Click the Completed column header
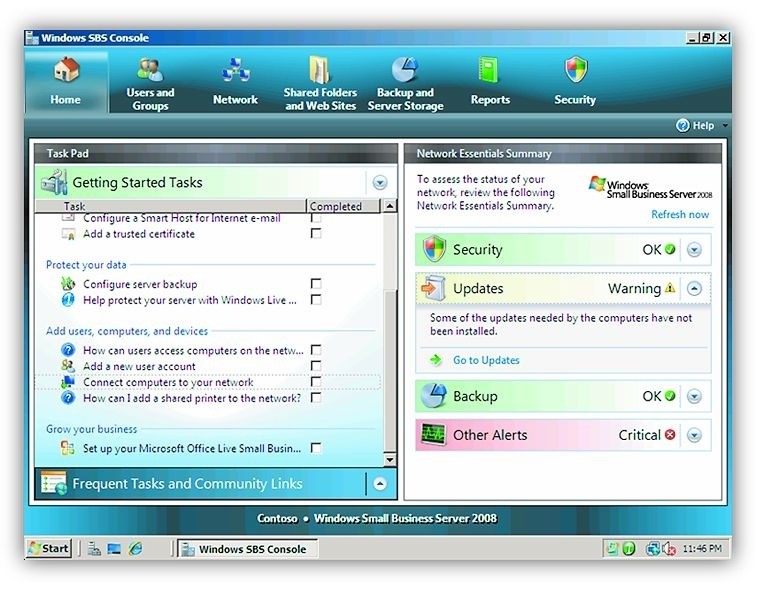This screenshot has height=595, width=757. pyautogui.click(x=343, y=206)
